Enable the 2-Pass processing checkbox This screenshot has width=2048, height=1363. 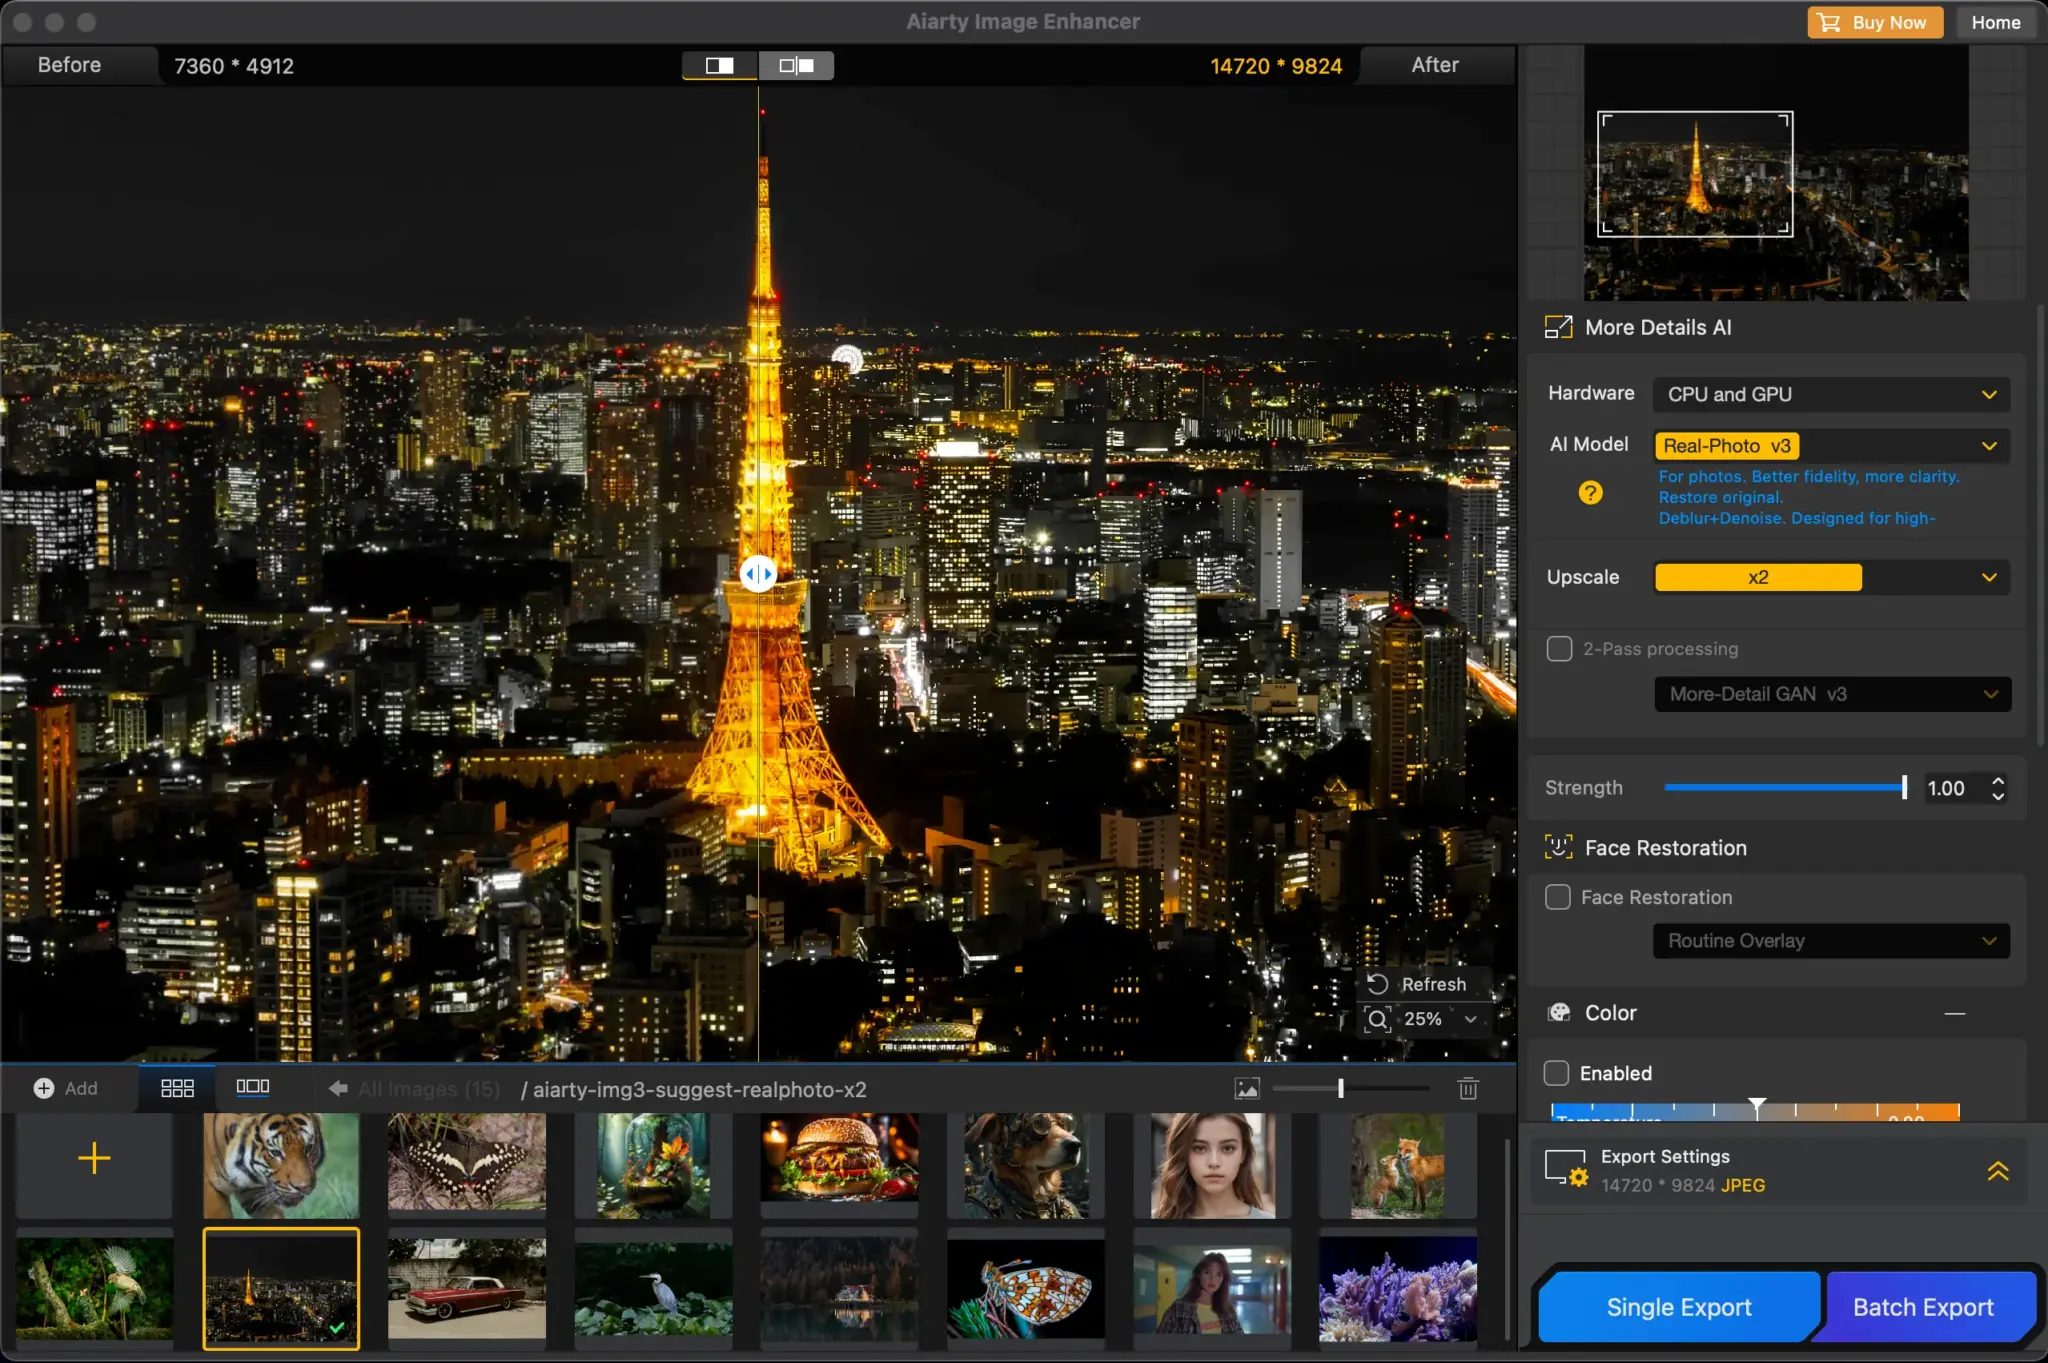1559,649
